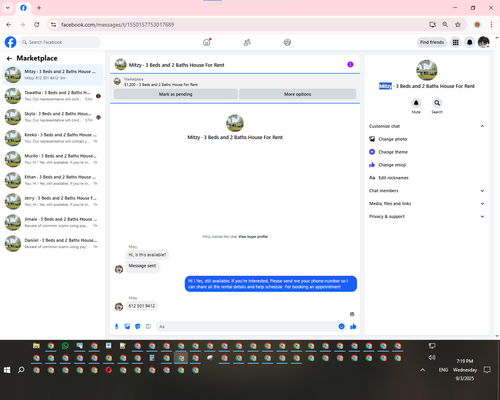
Task: Open the tab search dropdown arrow
Action: point(8,8)
